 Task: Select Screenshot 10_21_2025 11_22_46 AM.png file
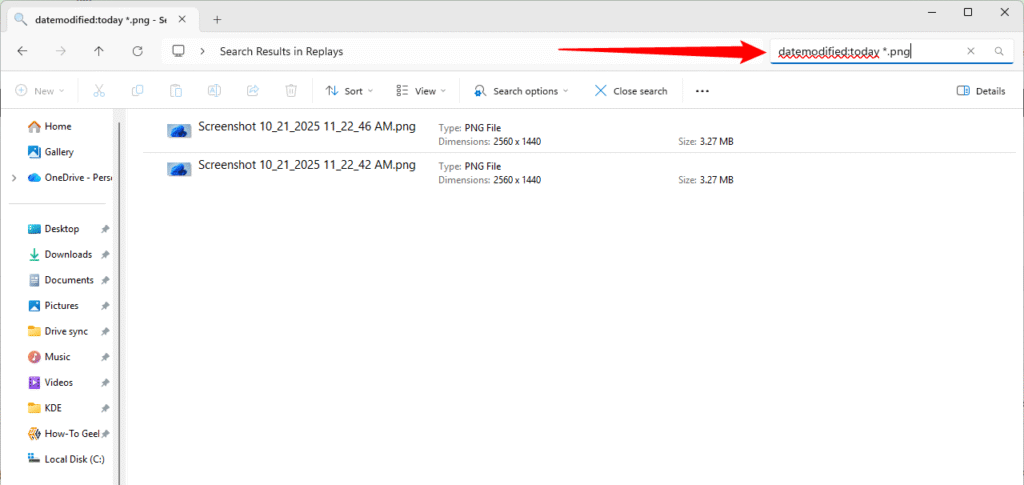306,128
